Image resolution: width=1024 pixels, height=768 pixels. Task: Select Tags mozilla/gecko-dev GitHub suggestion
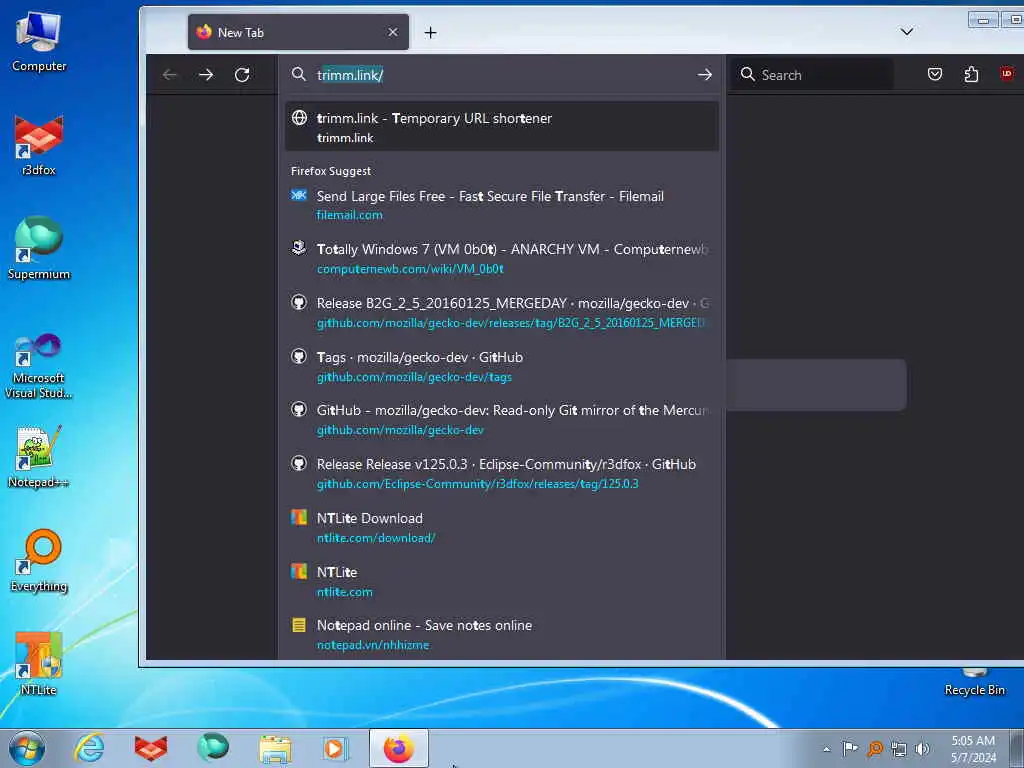click(x=502, y=366)
